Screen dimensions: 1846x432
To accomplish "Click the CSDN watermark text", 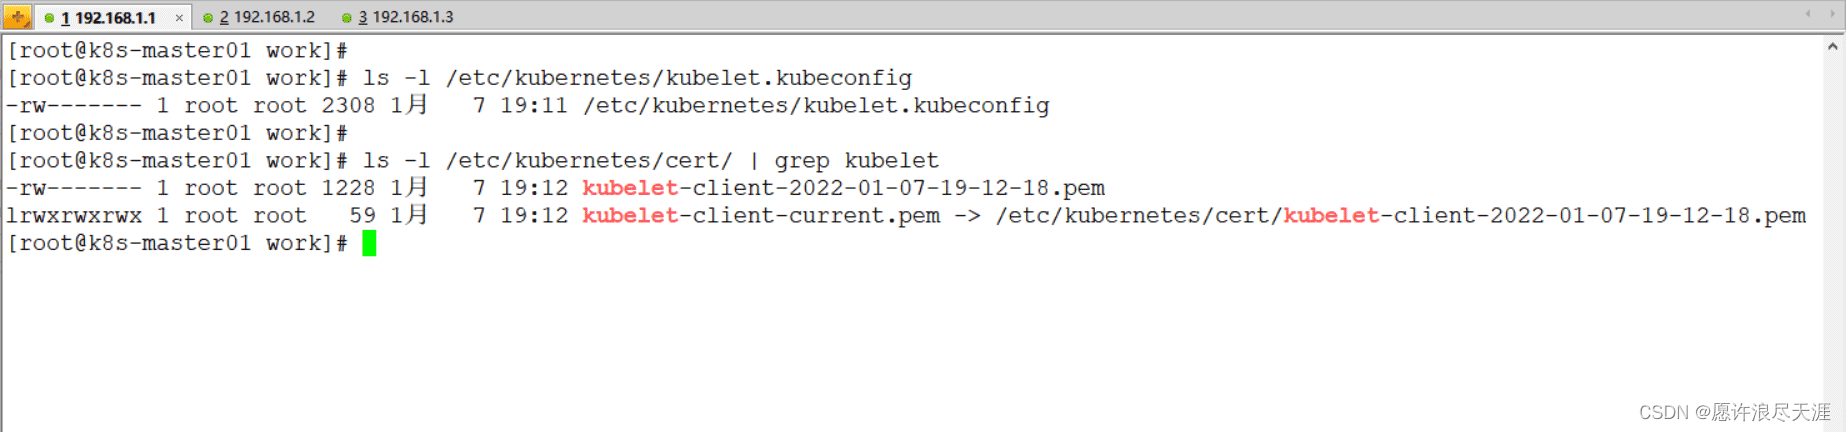I will 1734,412.
